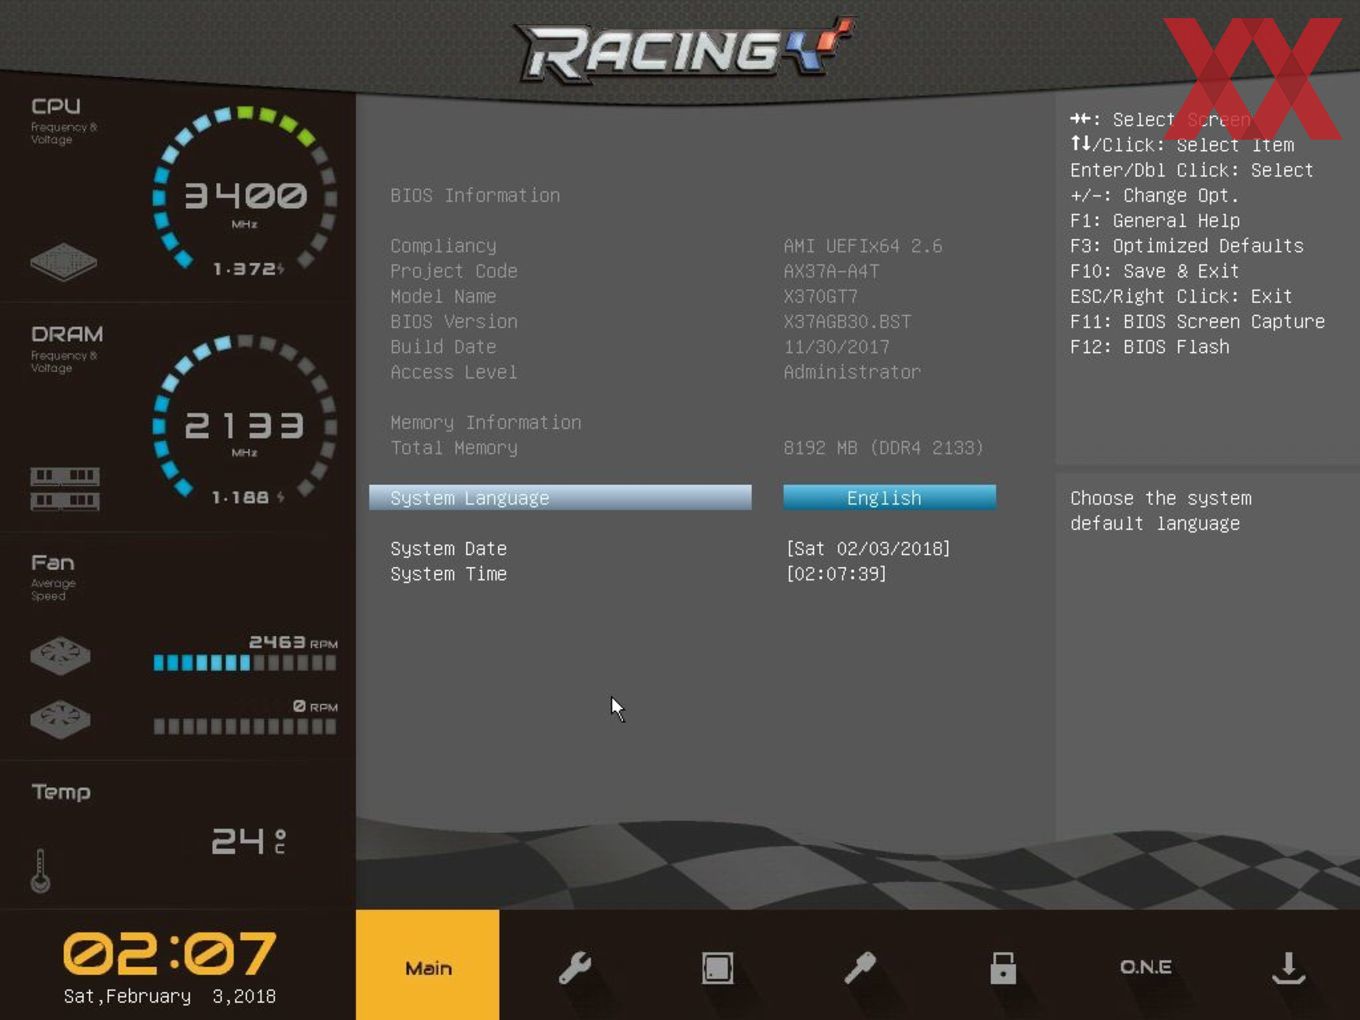Image resolution: width=1360 pixels, height=1020 pixels.
Task: Click the CPU voltage 1.372 reading
Action: (248, 269)
